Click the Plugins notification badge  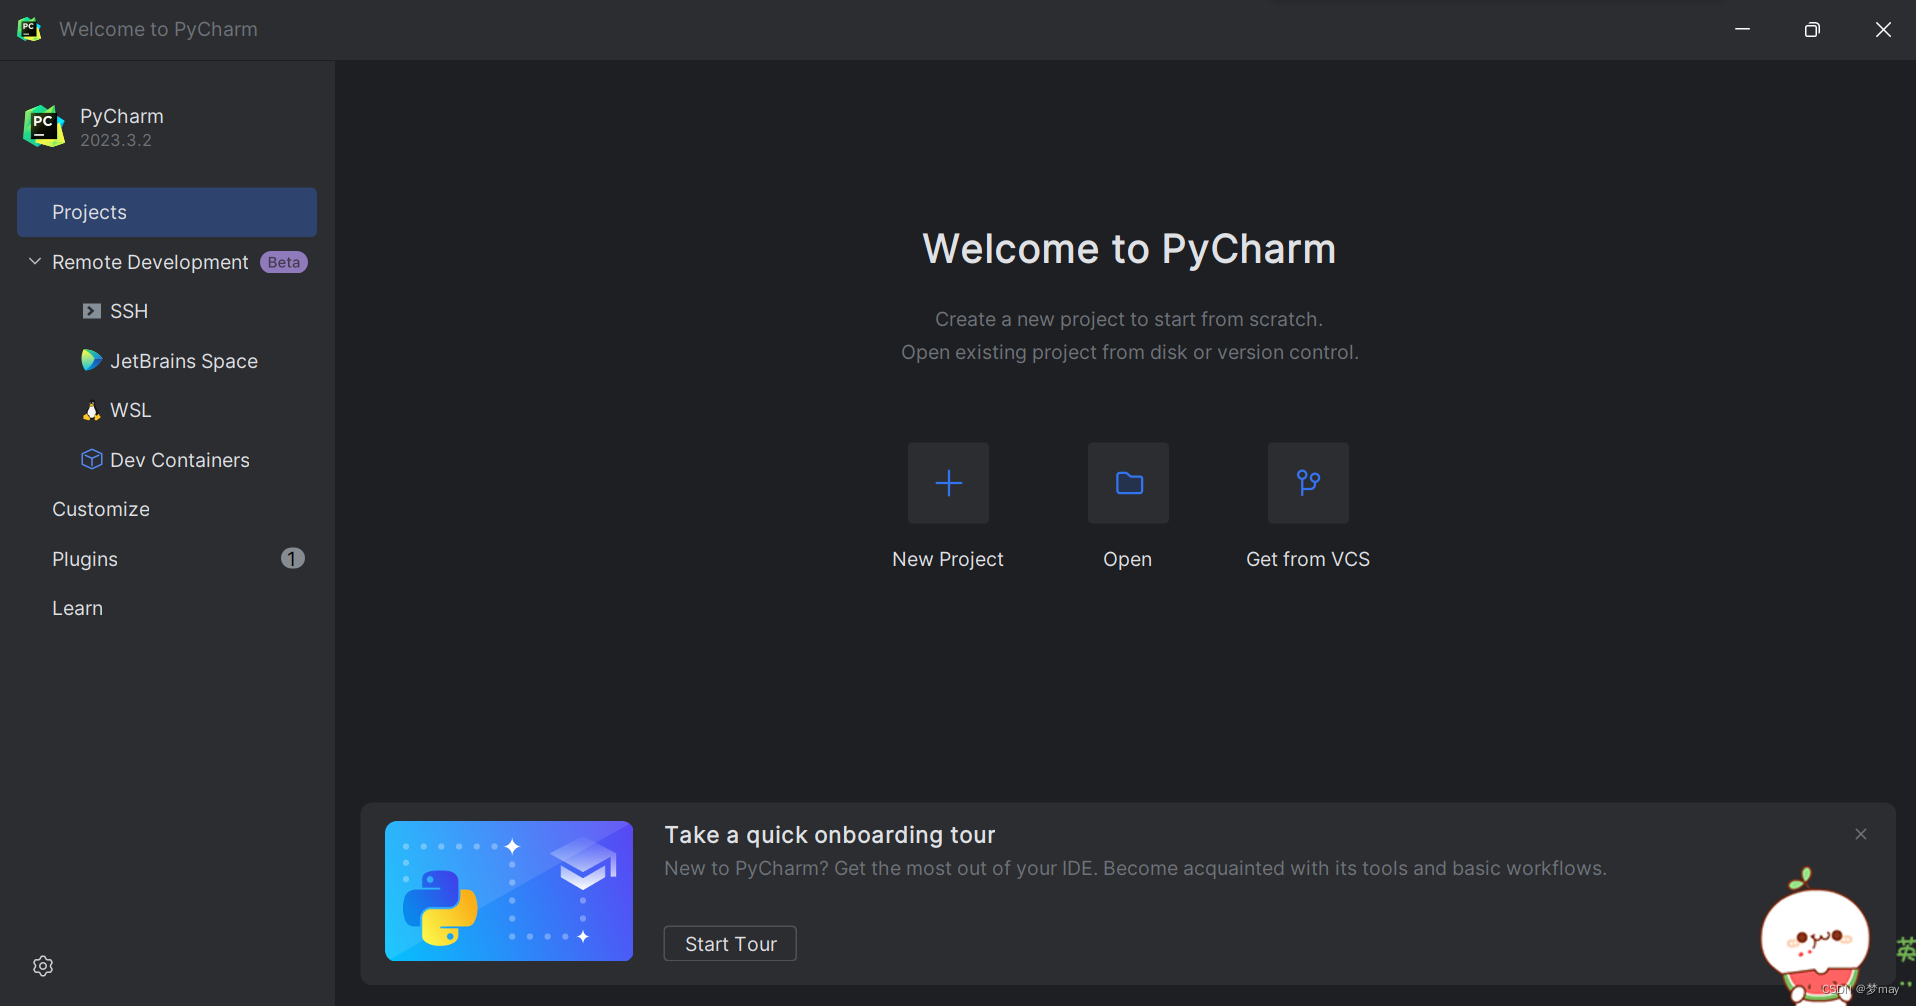[x=291, y=558]
